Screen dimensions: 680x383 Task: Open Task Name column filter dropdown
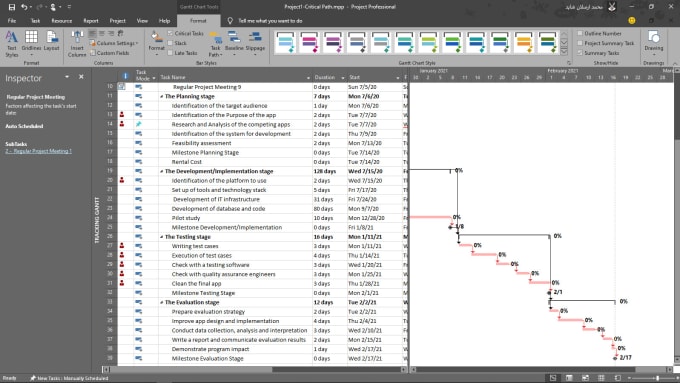pyautogui.click(x=308, y=78)
